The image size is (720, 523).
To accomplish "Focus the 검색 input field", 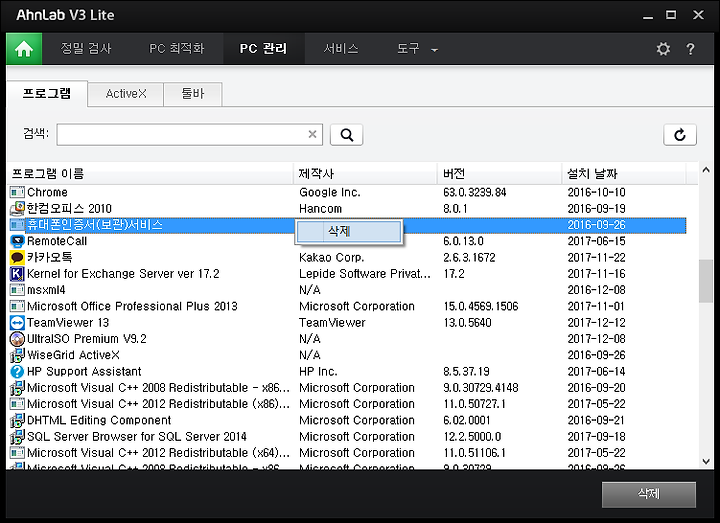I will point(190,134).
